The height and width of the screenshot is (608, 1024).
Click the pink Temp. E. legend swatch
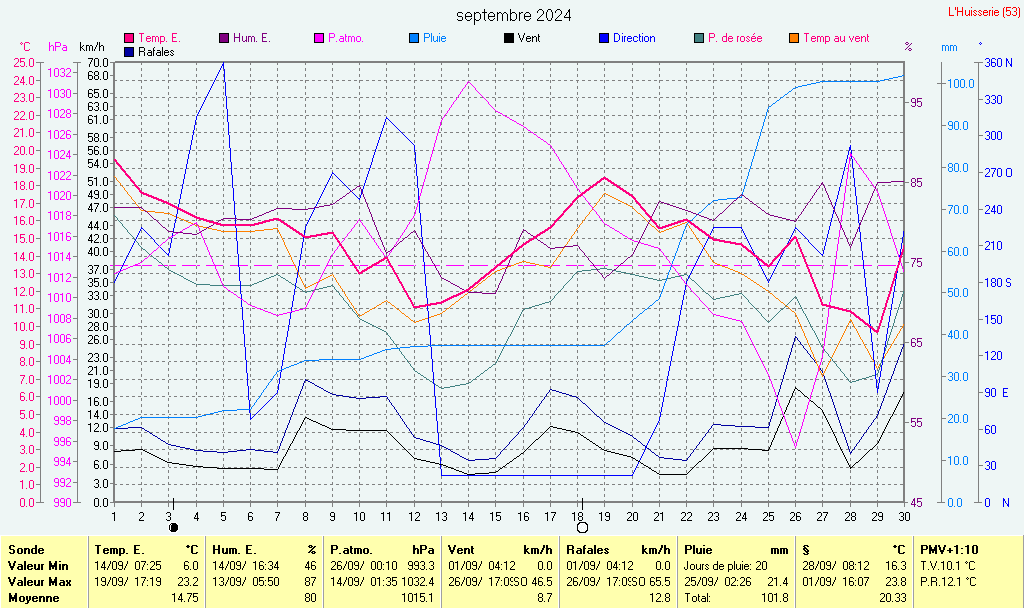(x=129, y=39)
